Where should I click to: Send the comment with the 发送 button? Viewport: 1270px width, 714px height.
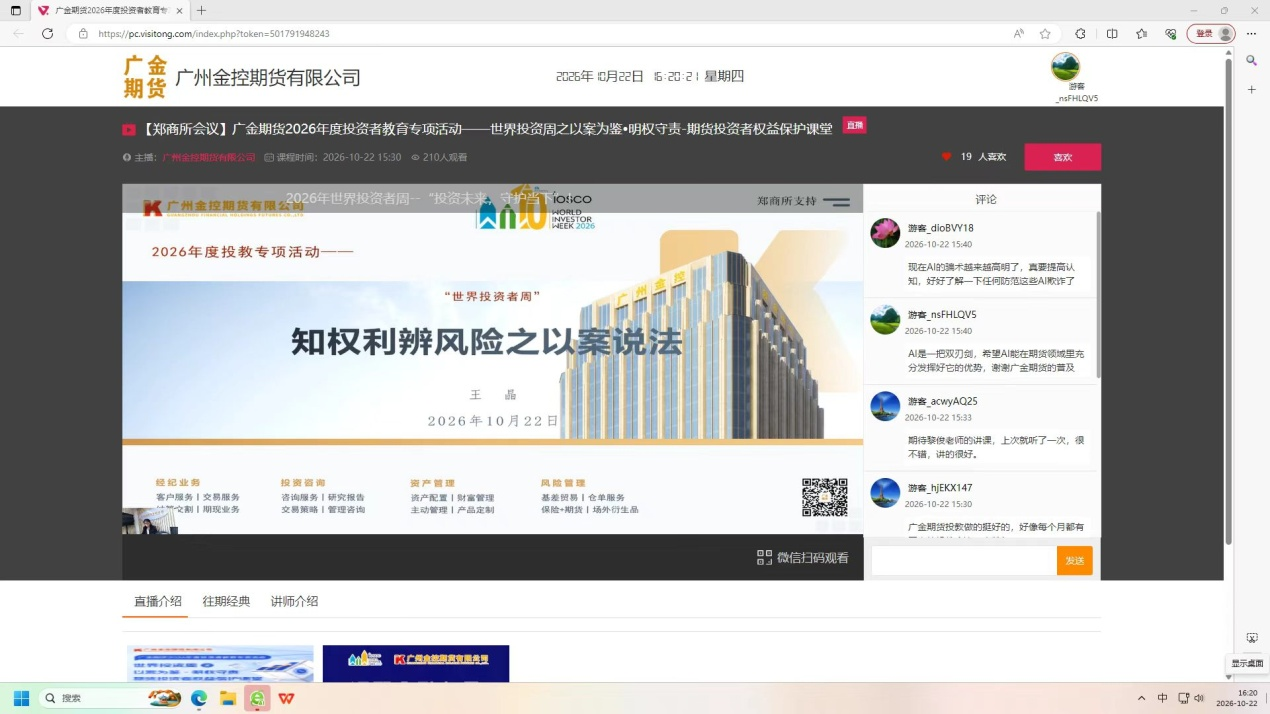click(1075, 560)
